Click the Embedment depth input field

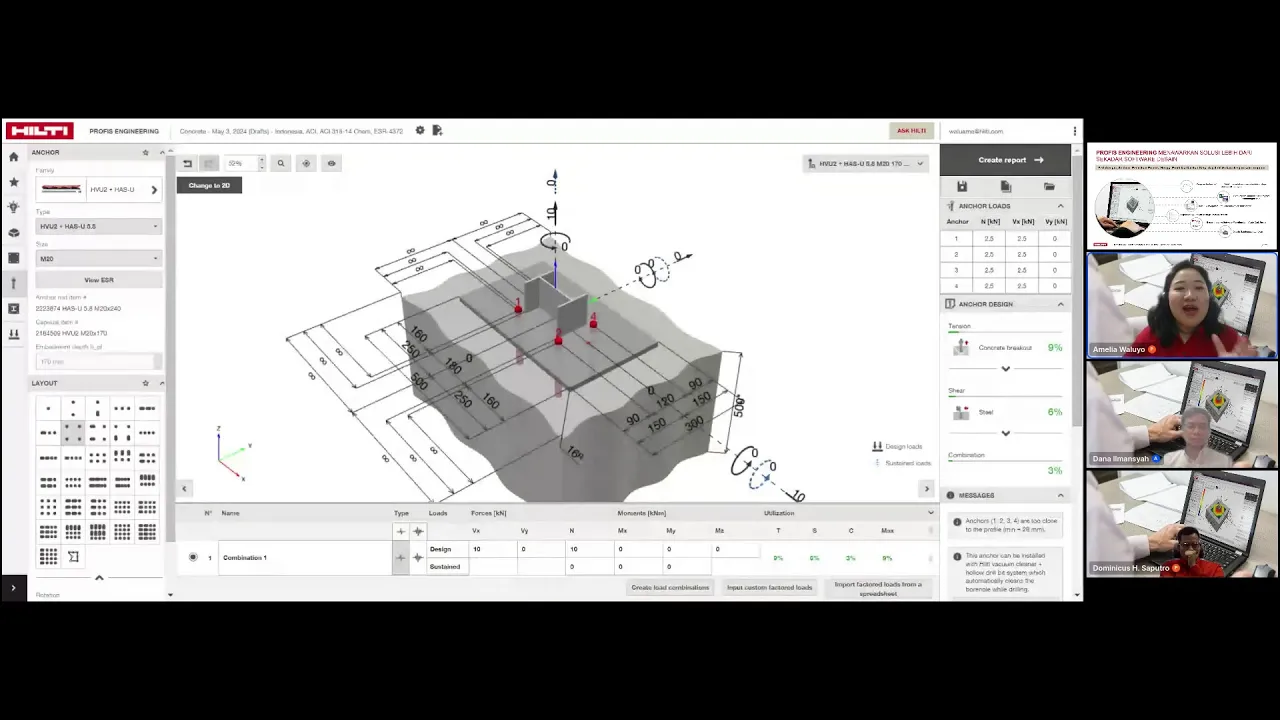click(97, 361)
